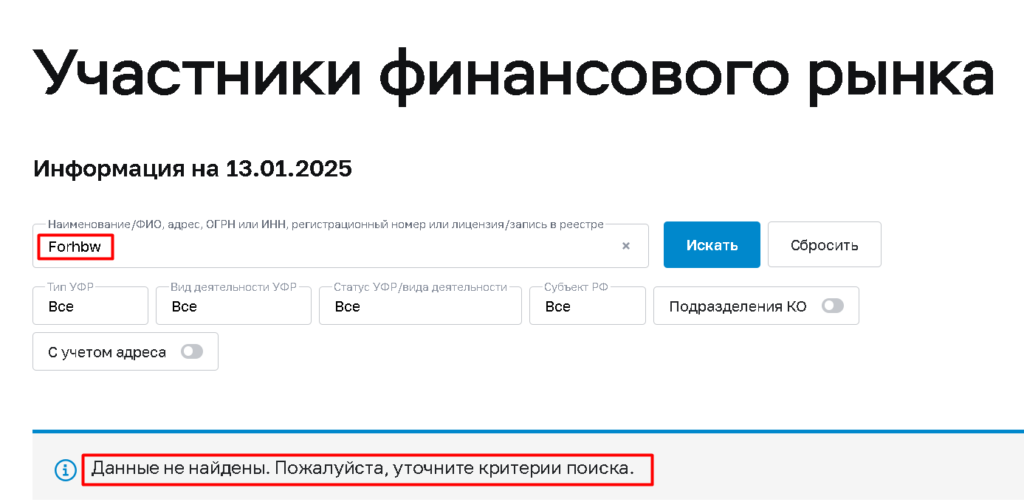The image size is (1024, 502).
Task: Expand the Вид деятельности УФР dropdown
Action: coord(233,306)
